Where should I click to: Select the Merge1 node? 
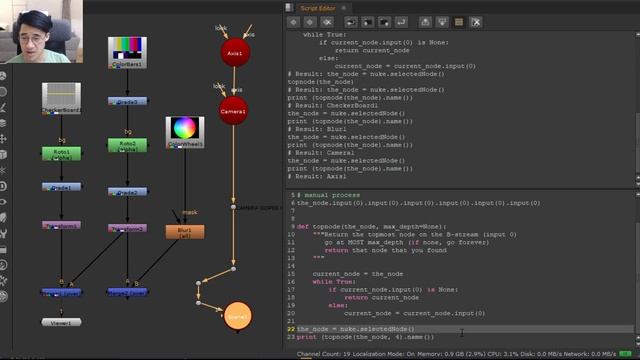tap(61, 293)
